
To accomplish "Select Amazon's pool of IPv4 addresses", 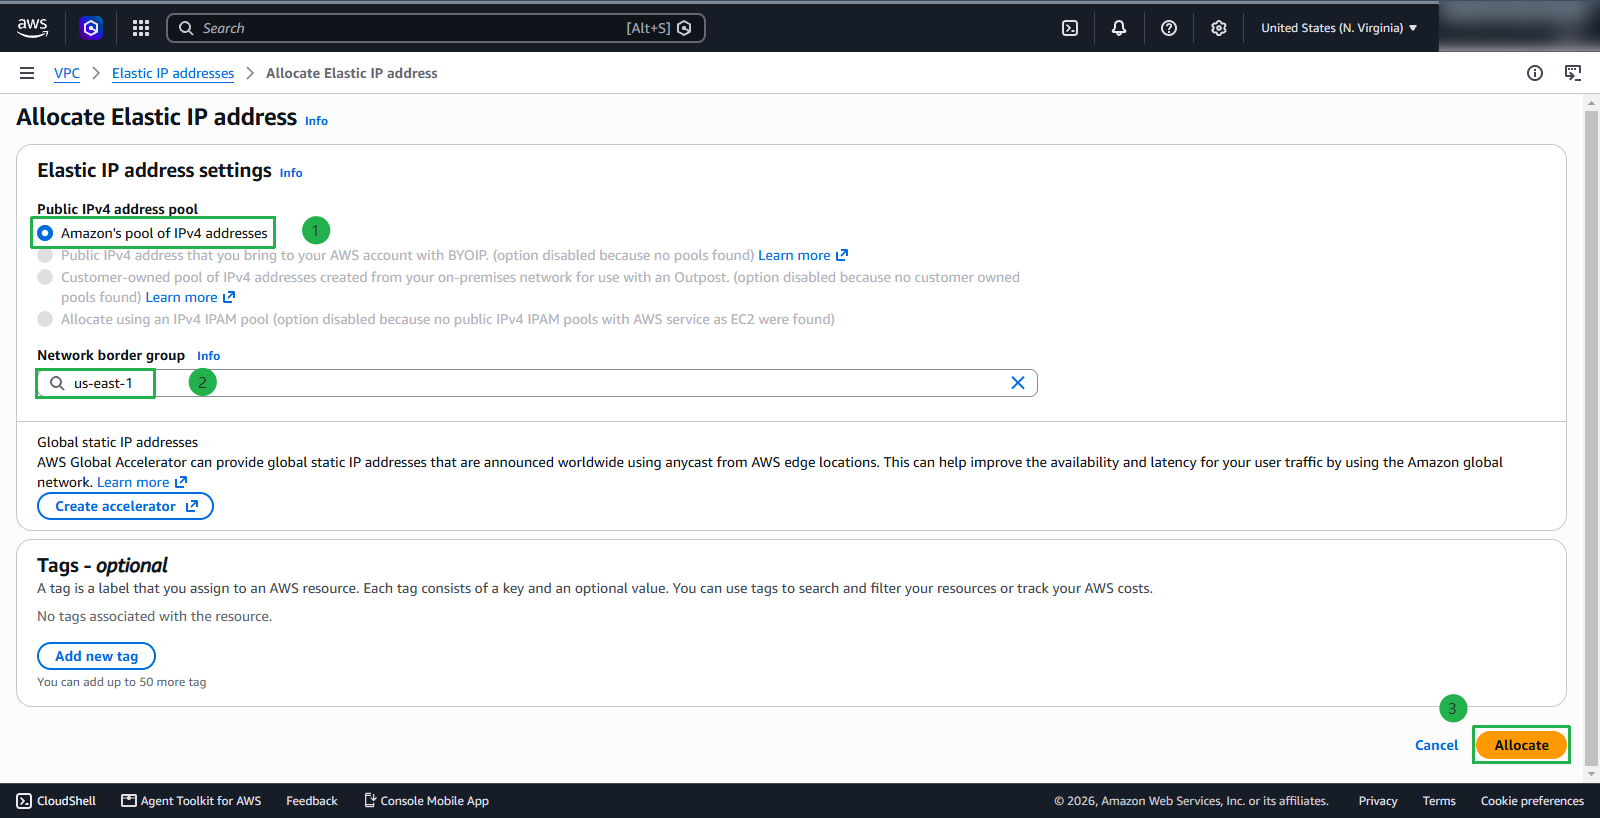I will pyautogui.click(x=45, y=233).
